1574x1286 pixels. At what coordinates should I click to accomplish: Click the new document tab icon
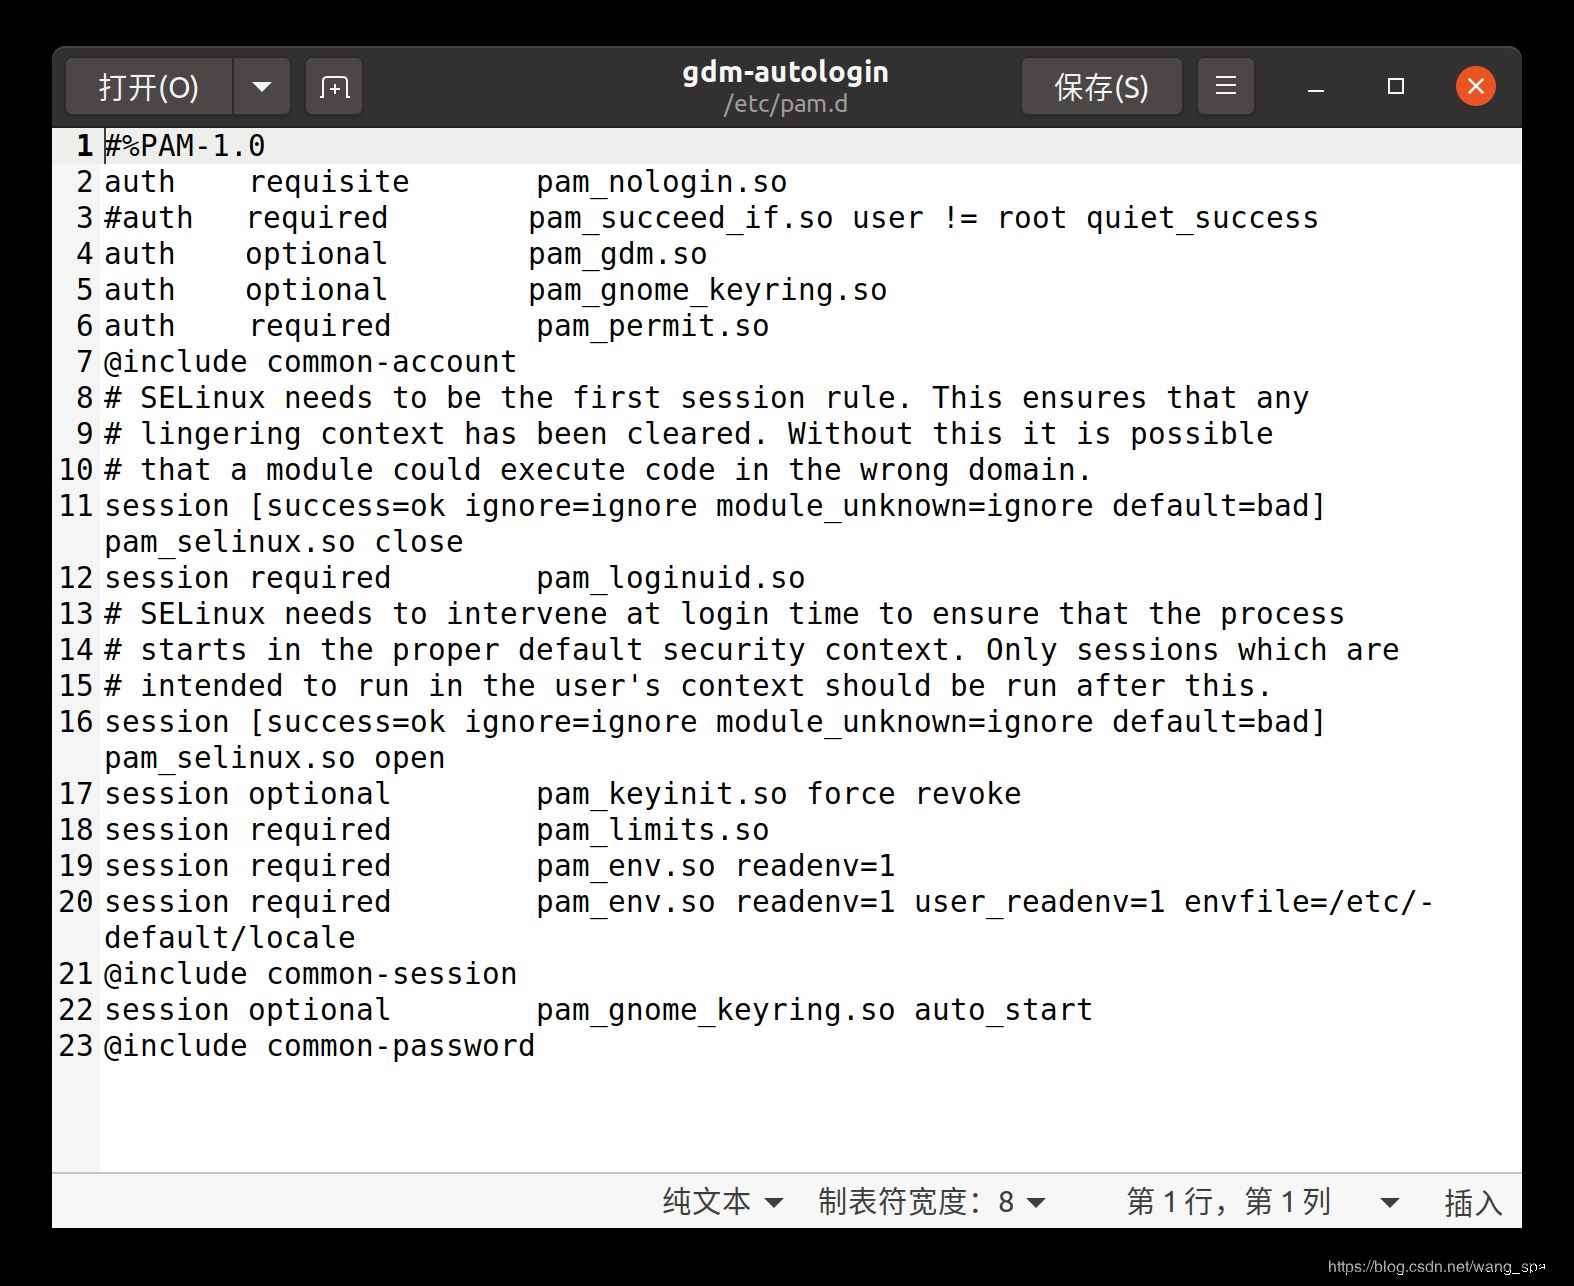(x=334, y=87)
